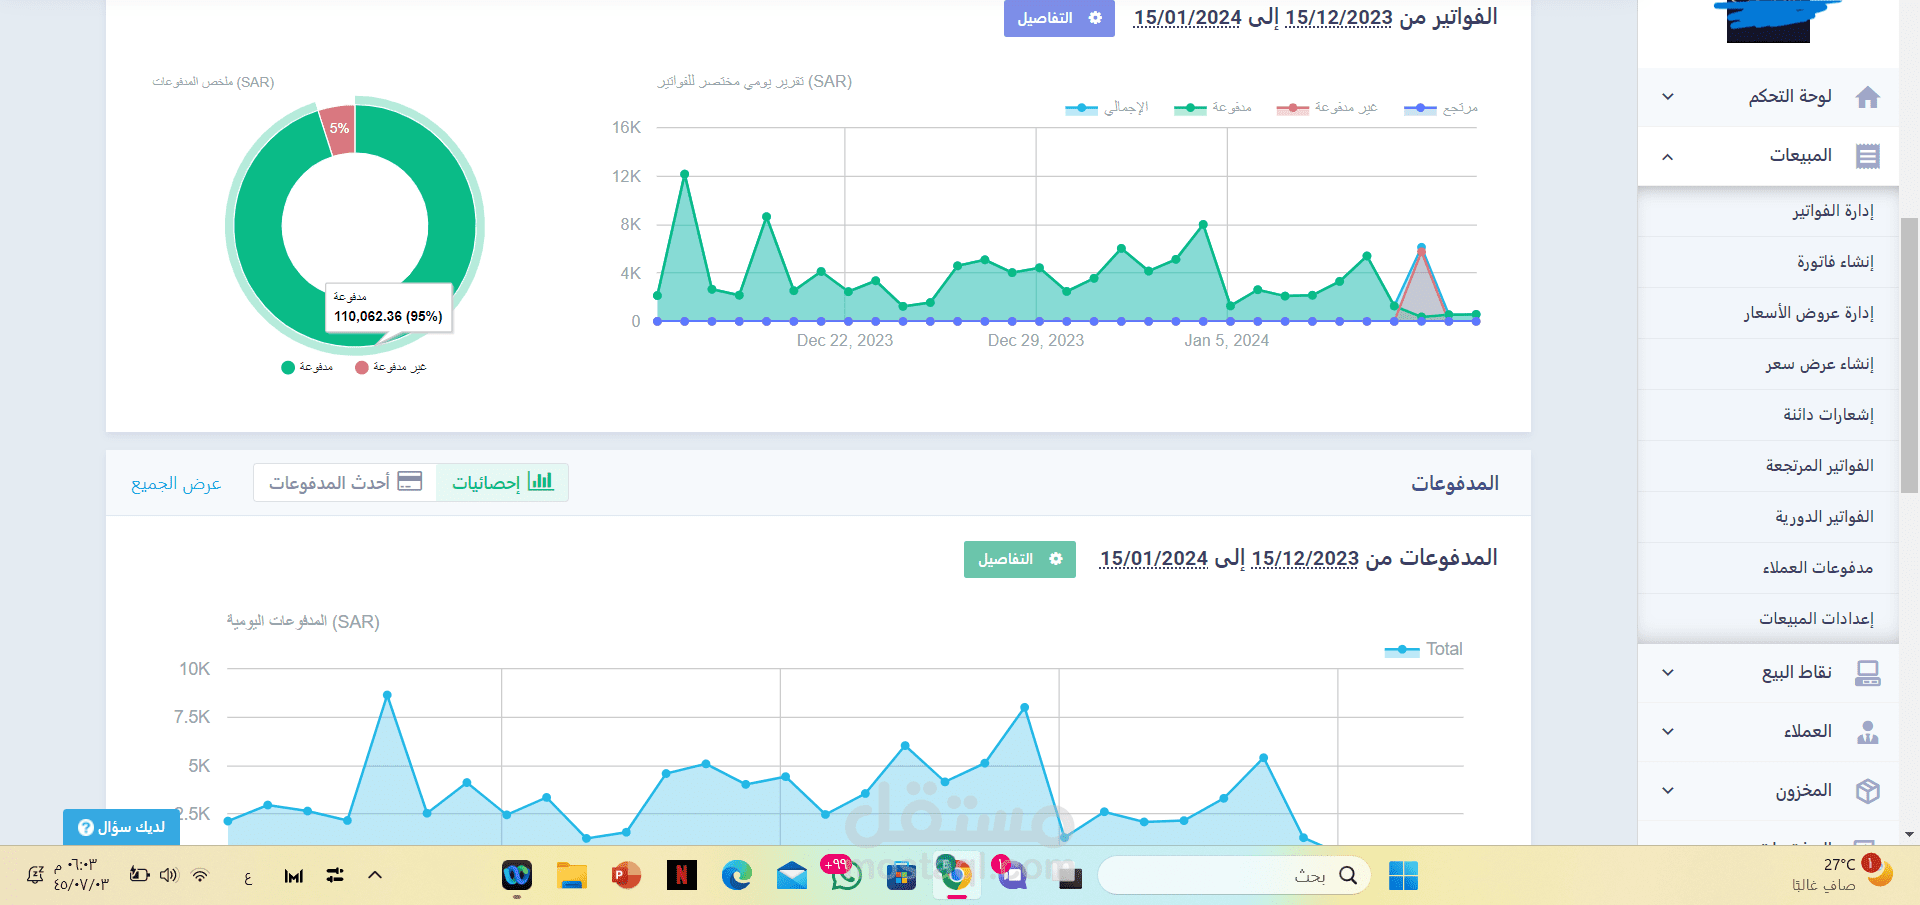
Task: Click the bar chart icon in إحصائيات tab
Action: [540, 481]
